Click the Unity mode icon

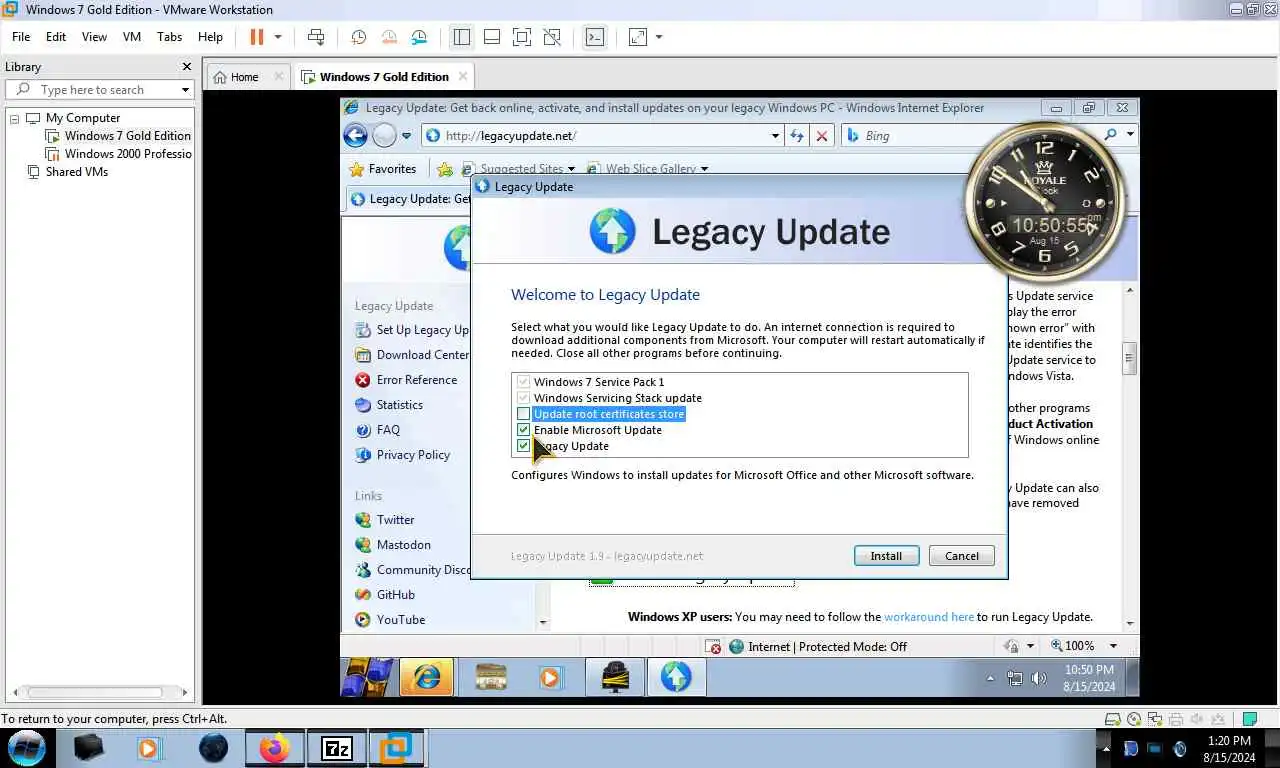(551, 37)
